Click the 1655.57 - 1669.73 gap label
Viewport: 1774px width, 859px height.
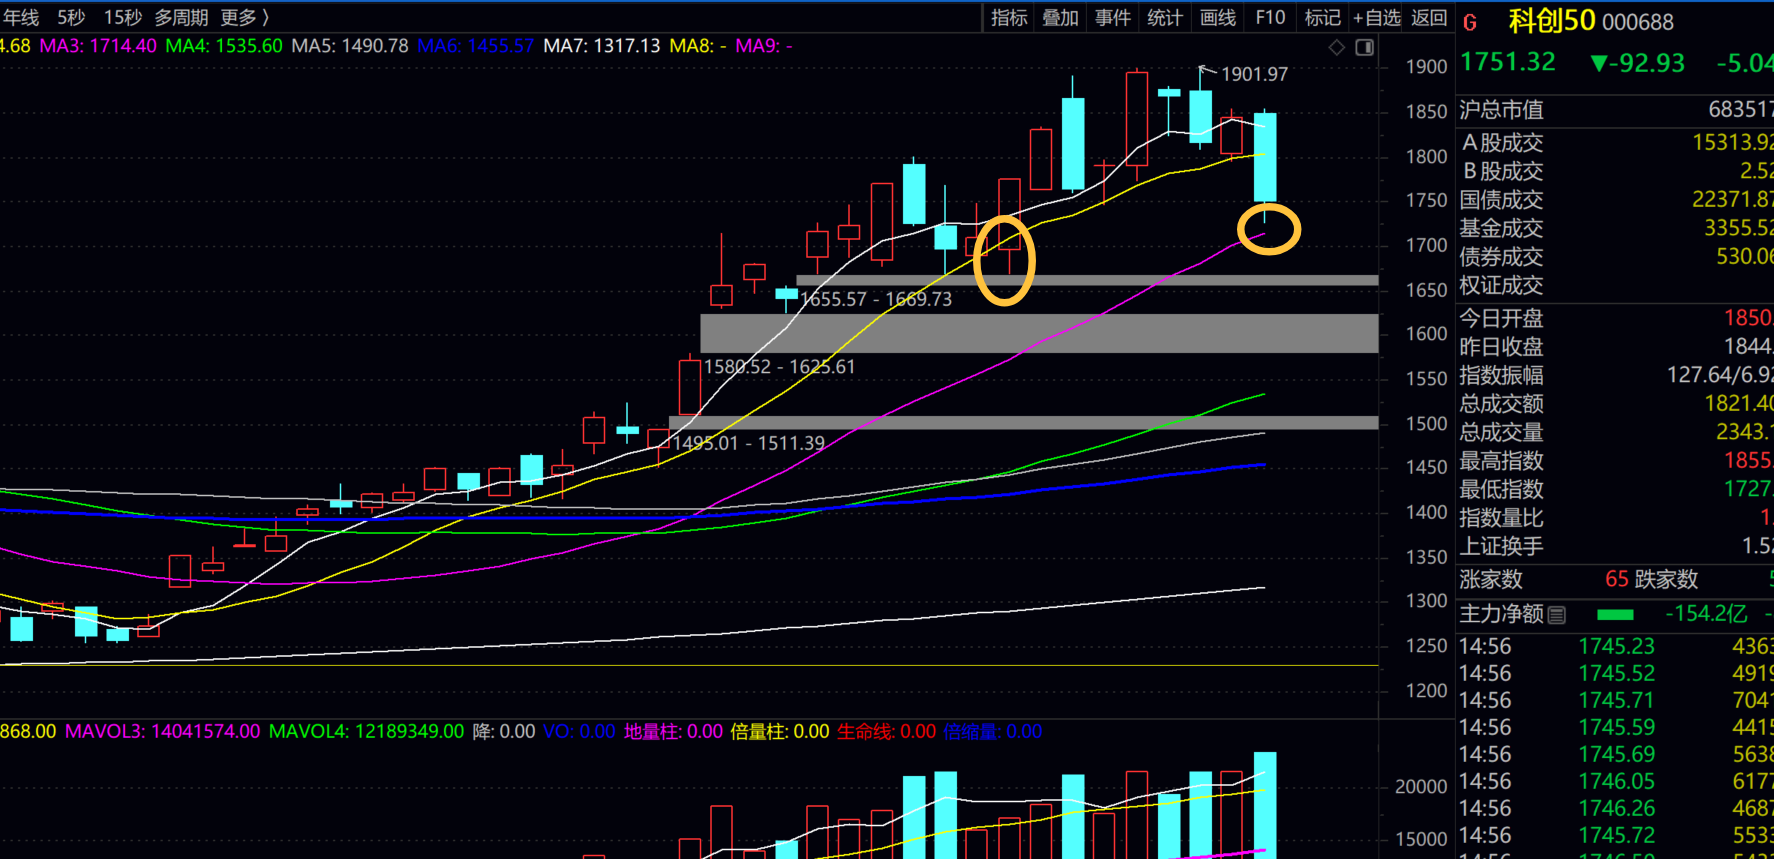876,299
